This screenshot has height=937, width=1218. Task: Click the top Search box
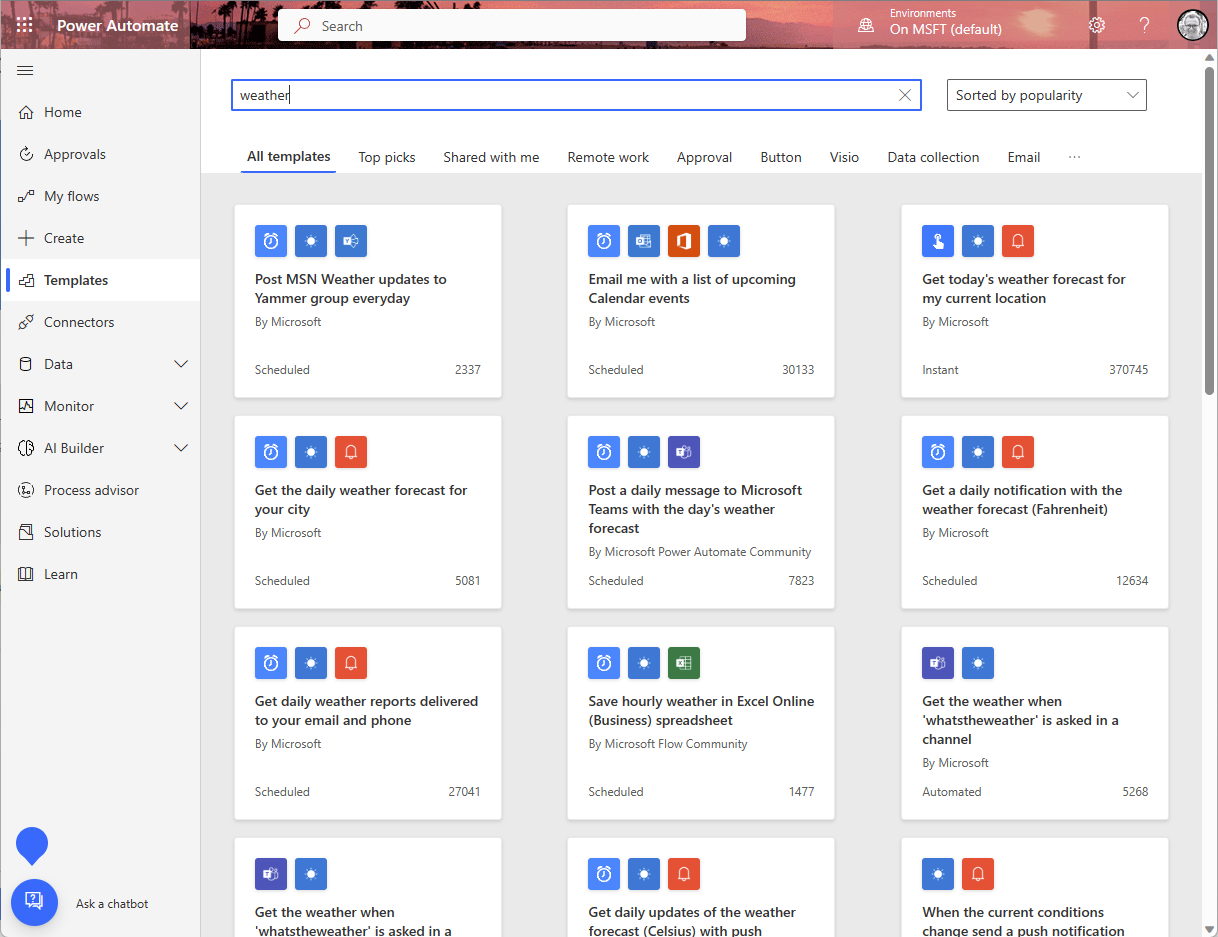(512, 26)
